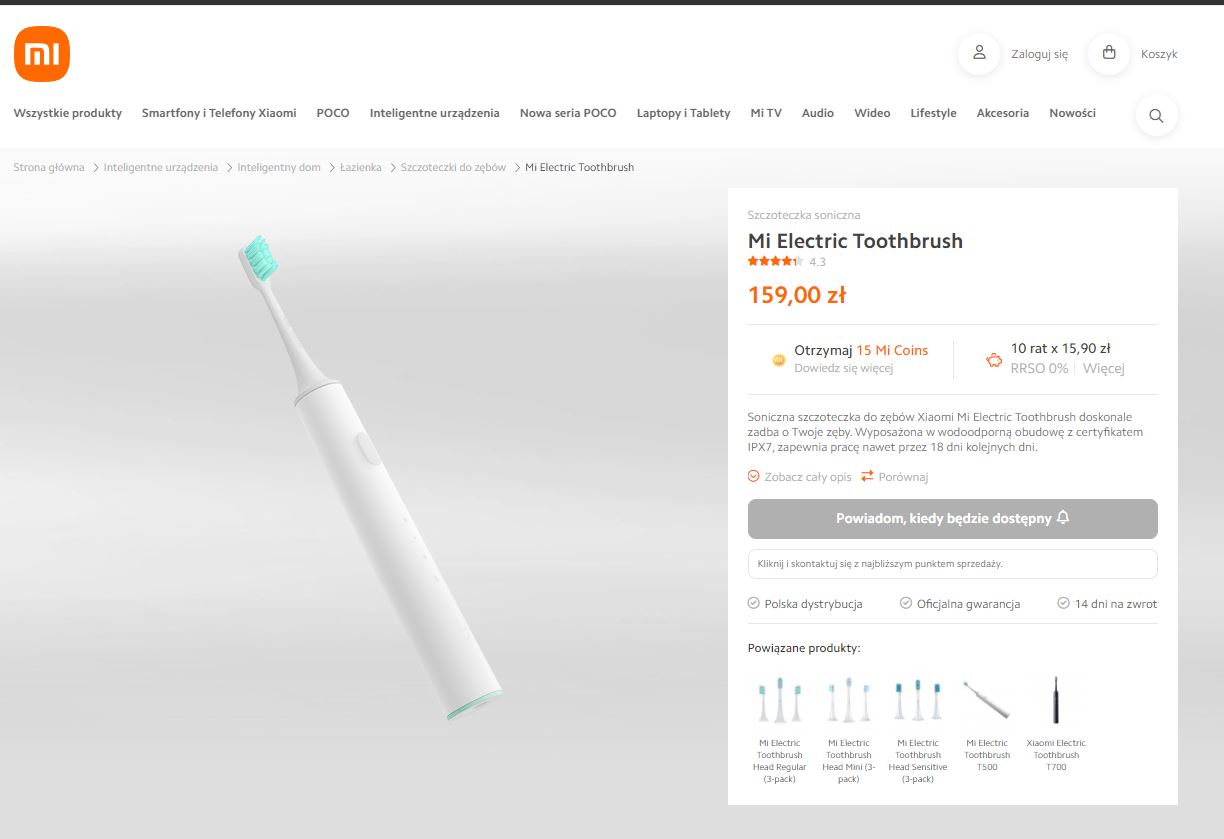Click the piggy bank installment icon
Image resolution: width=1224 pixels, height=839 pixels.
(x=994, y=360)
